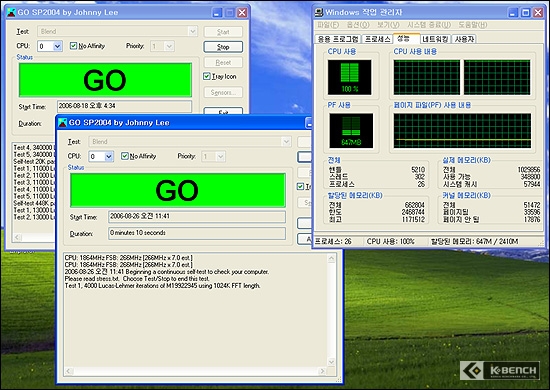Screen dimensions: 550x390
Task: Click Sensors... button in back SP2004 window
Action: pyautogui.click(x=223, y=92)
